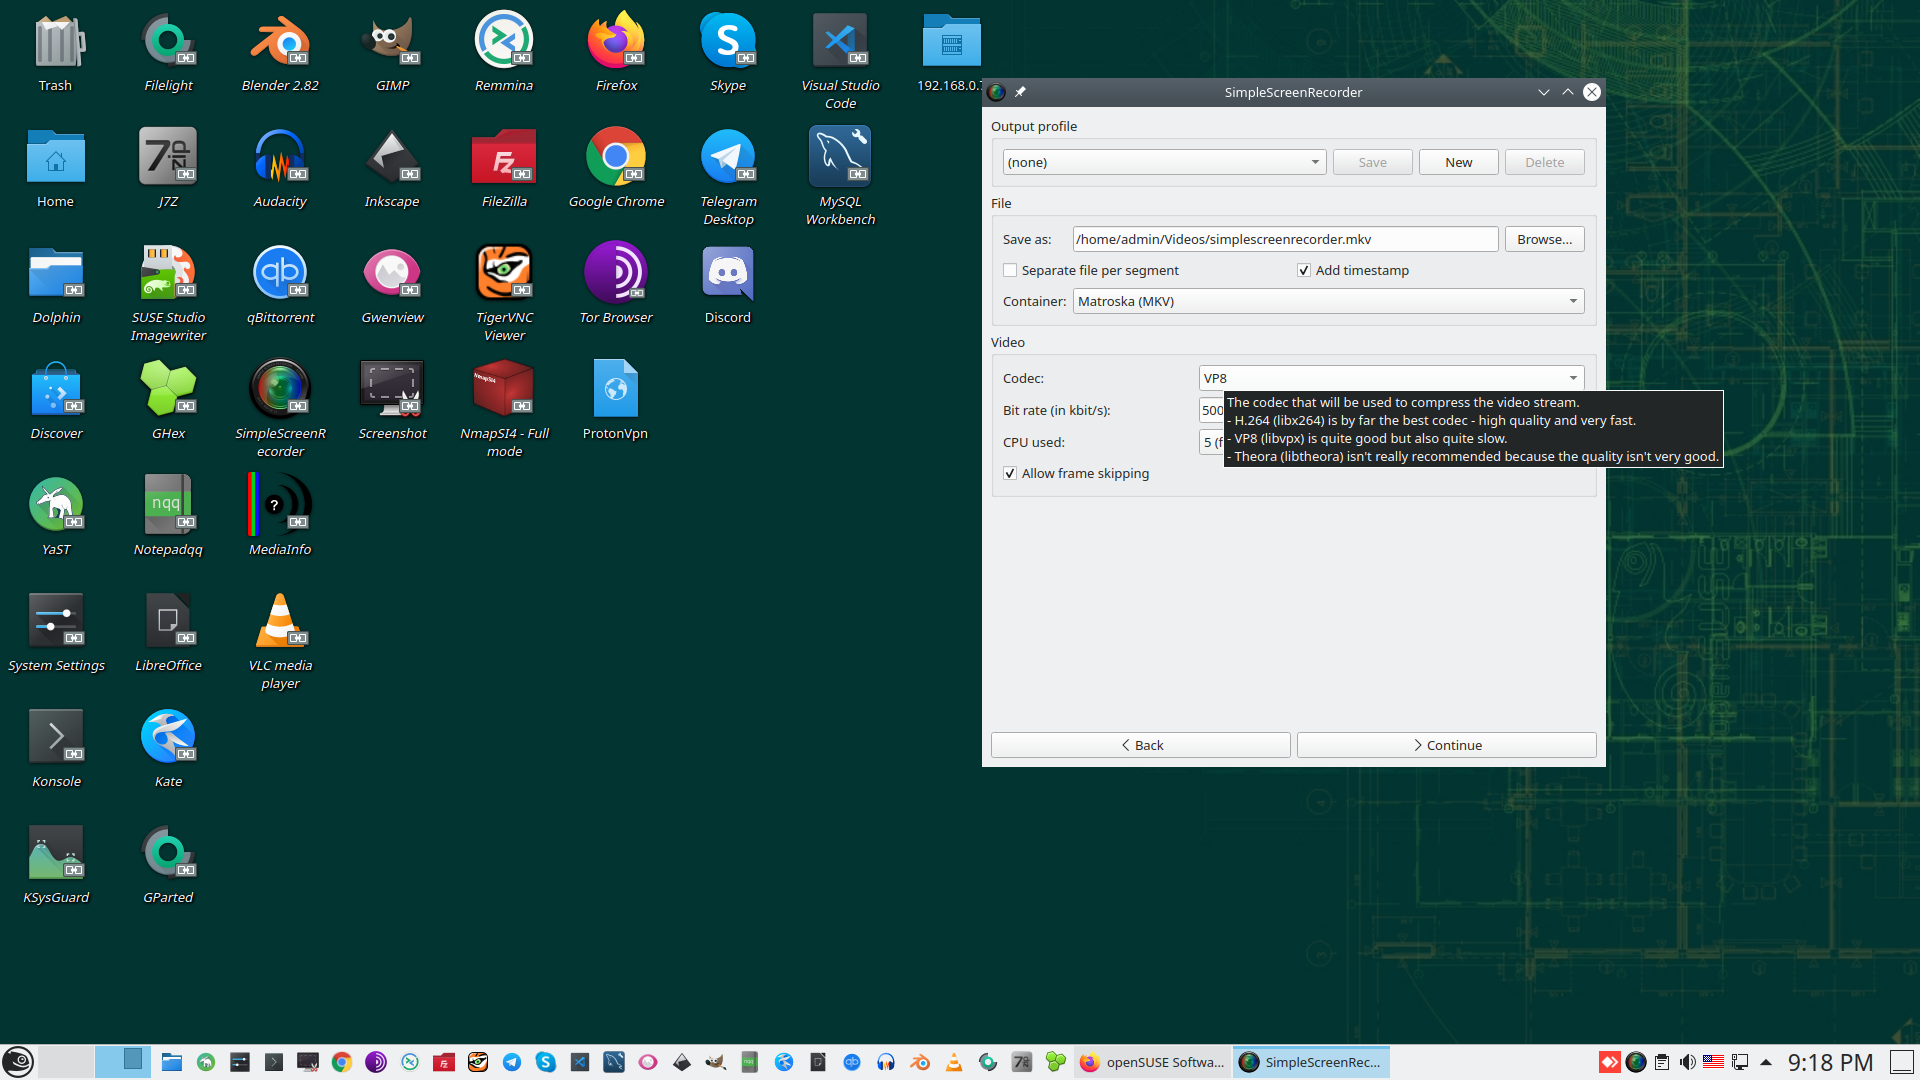Launch Audacity from the desktop

point(280,158)
